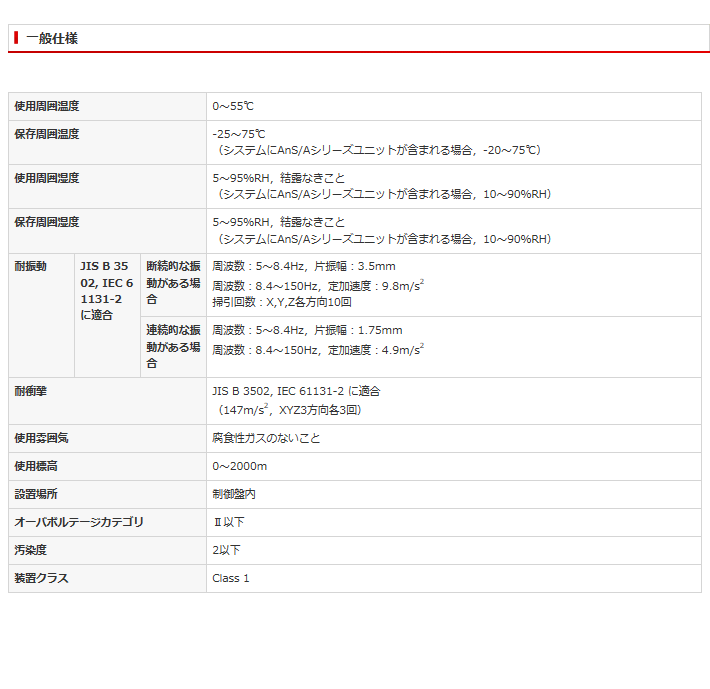Click the 定加速度：9.8m/s² line
This screenshot has height=689, width=710.
point(318,286)
